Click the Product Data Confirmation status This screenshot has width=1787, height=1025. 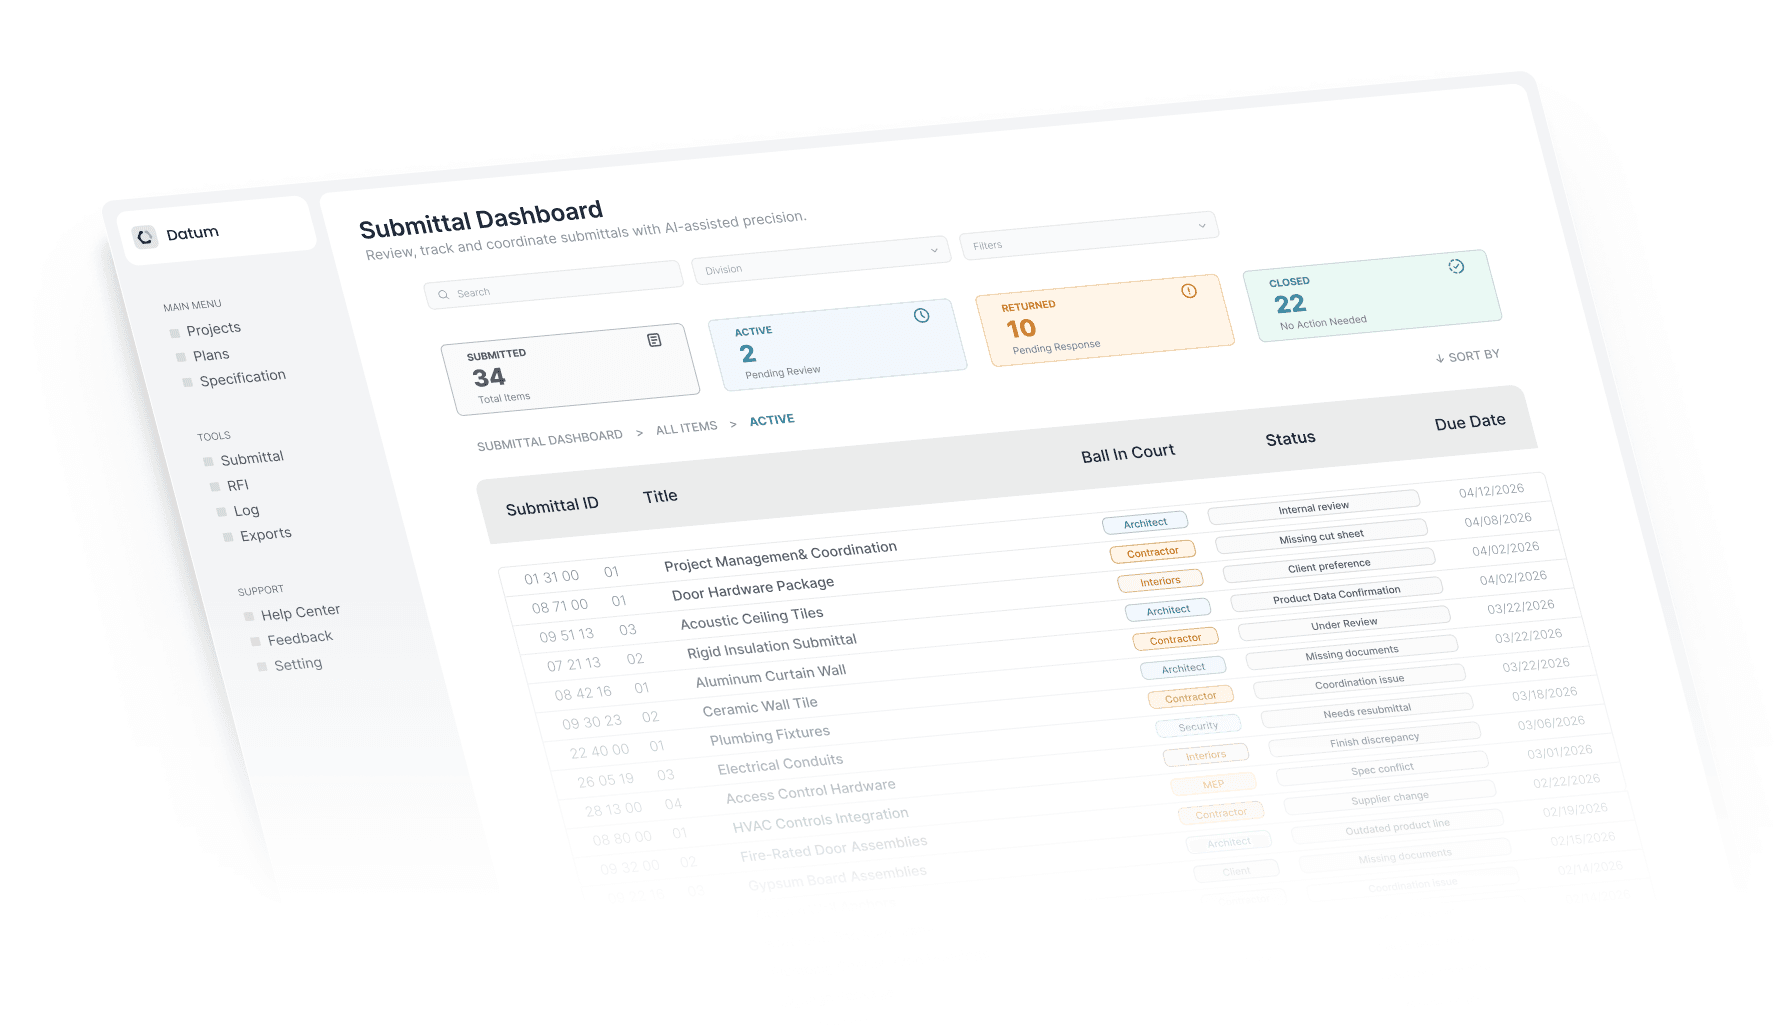click(x=1337, y=595)
